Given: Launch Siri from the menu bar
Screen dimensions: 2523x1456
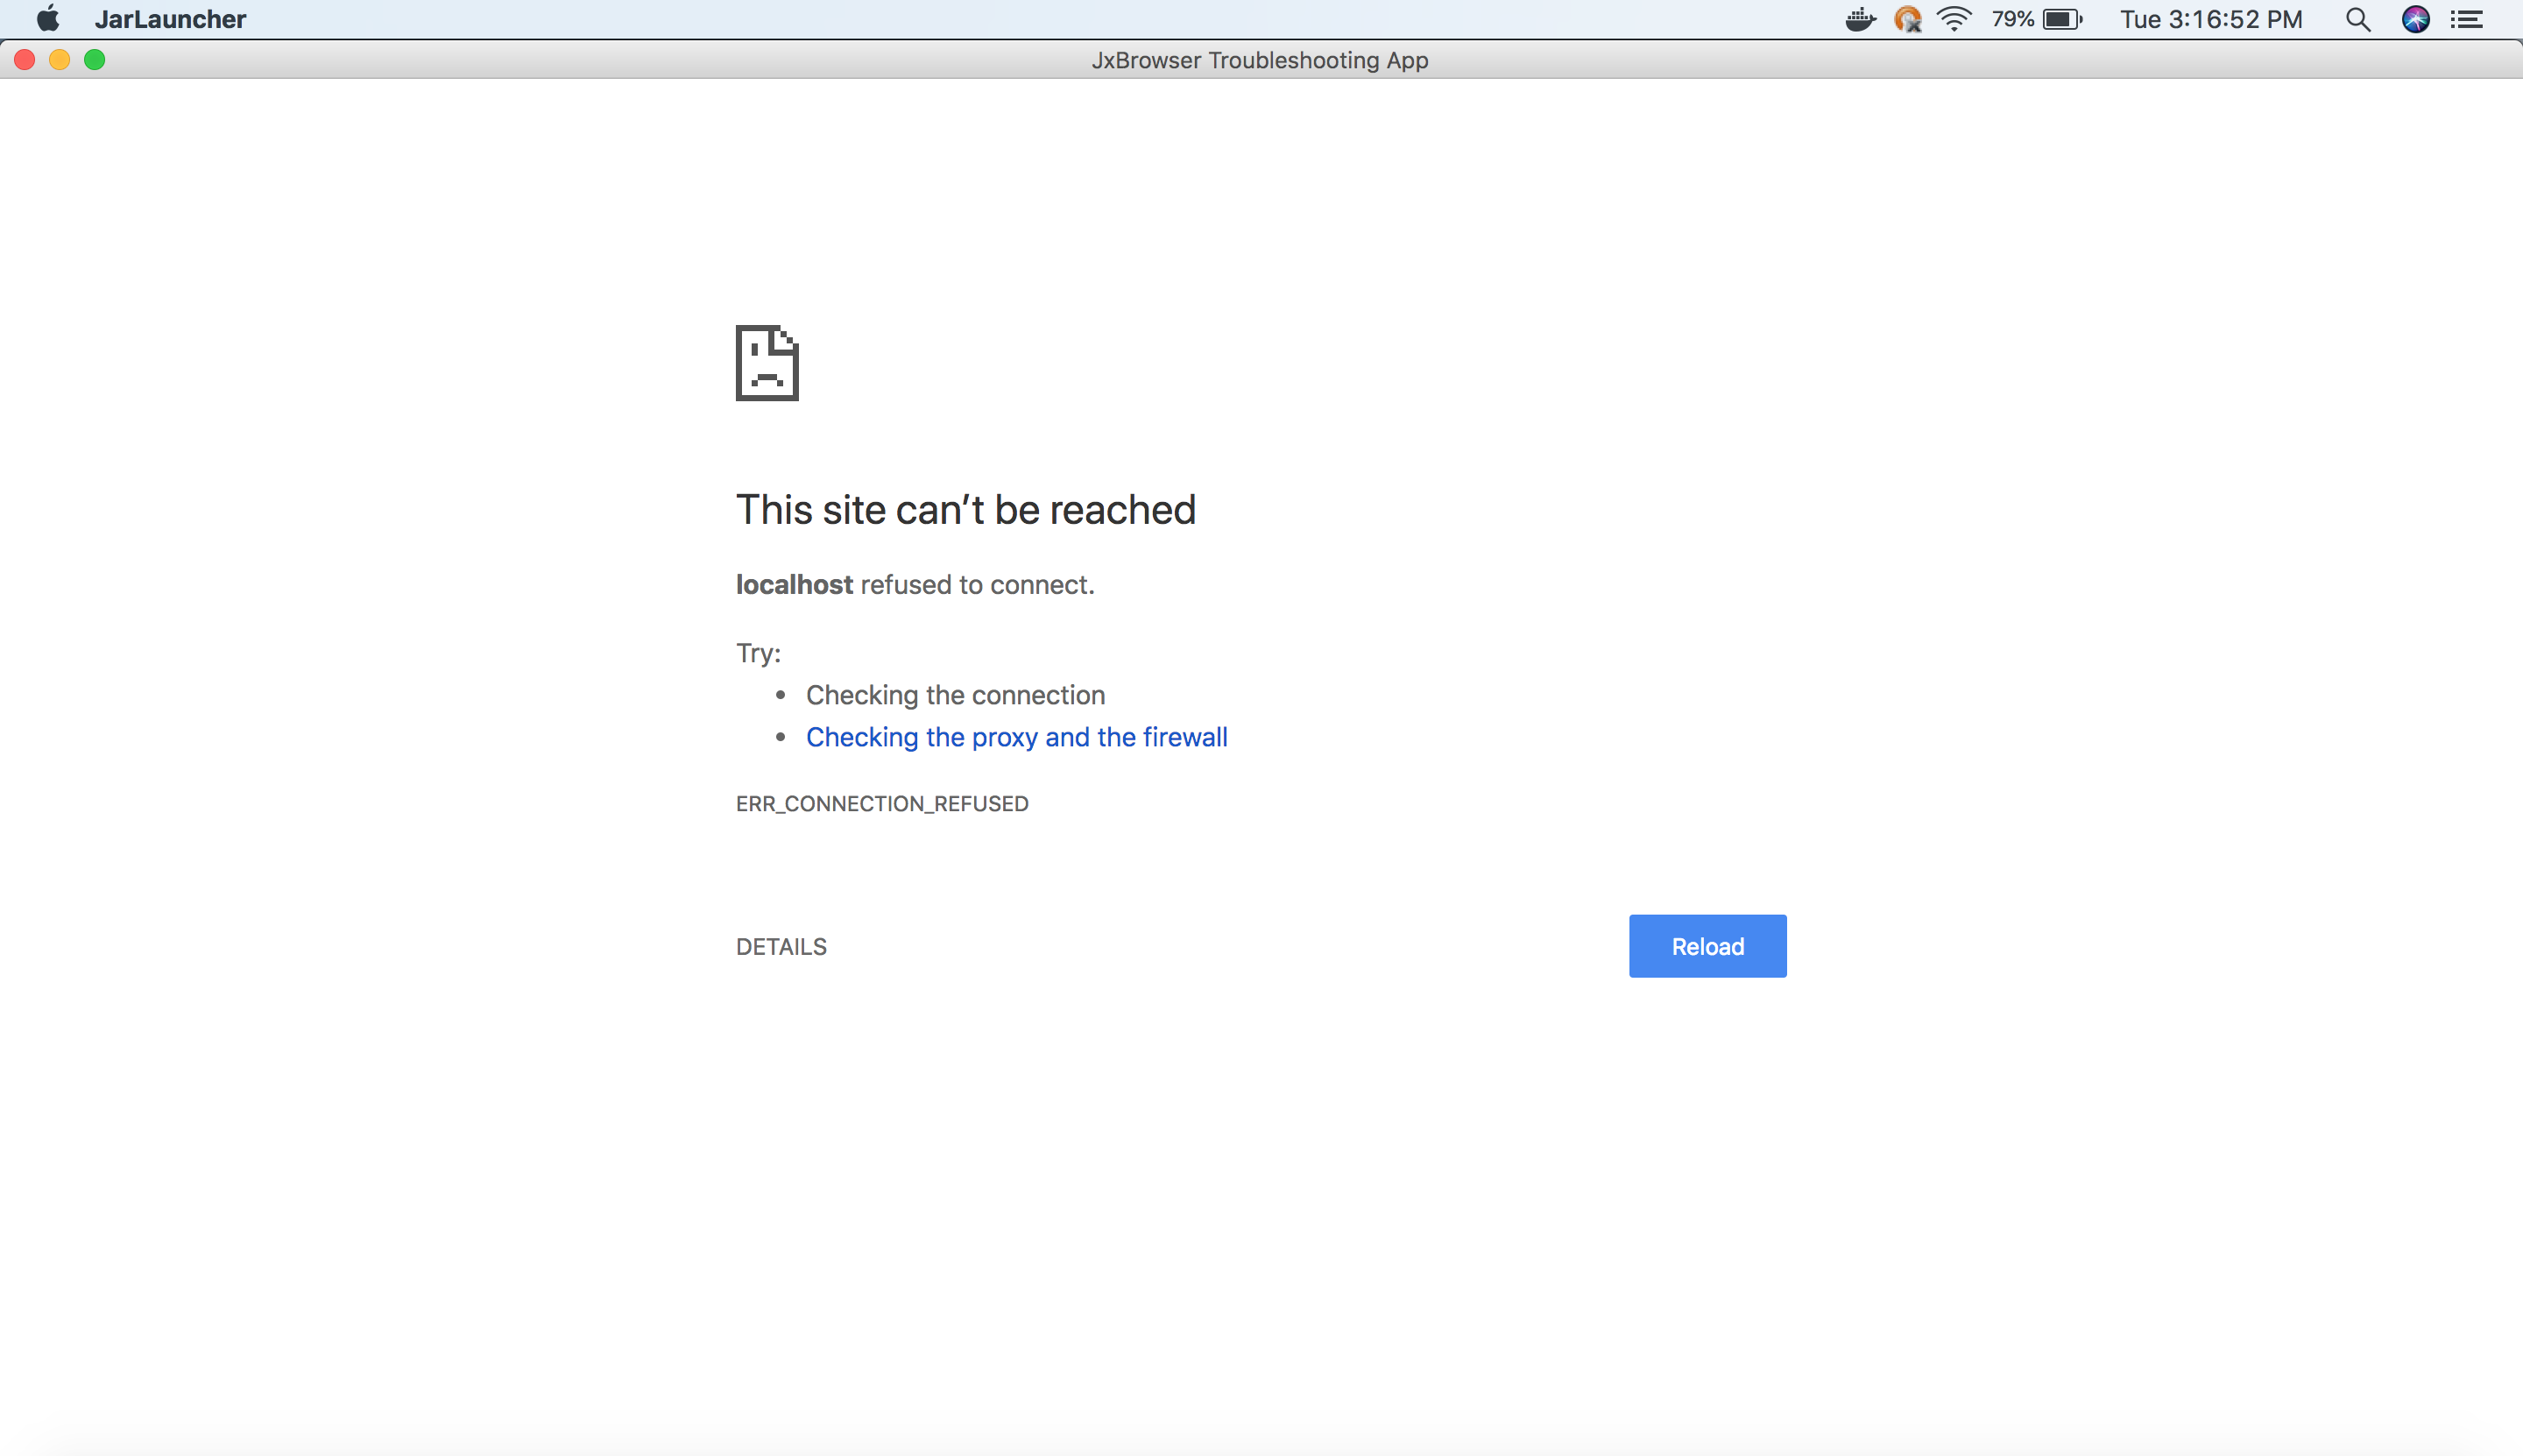Looking at the screenshot, I should (2416, 19).
